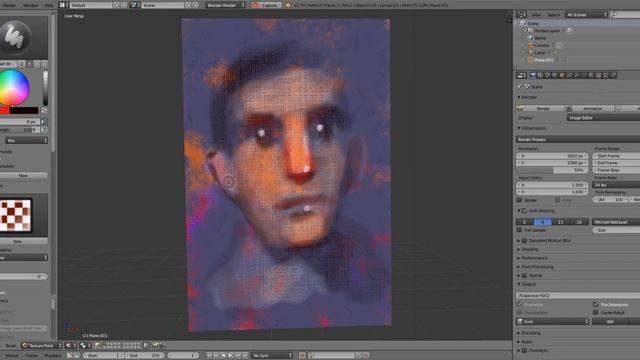Open the Playback menu in timeline
This screenshot has width=640, height=360.
53,356
